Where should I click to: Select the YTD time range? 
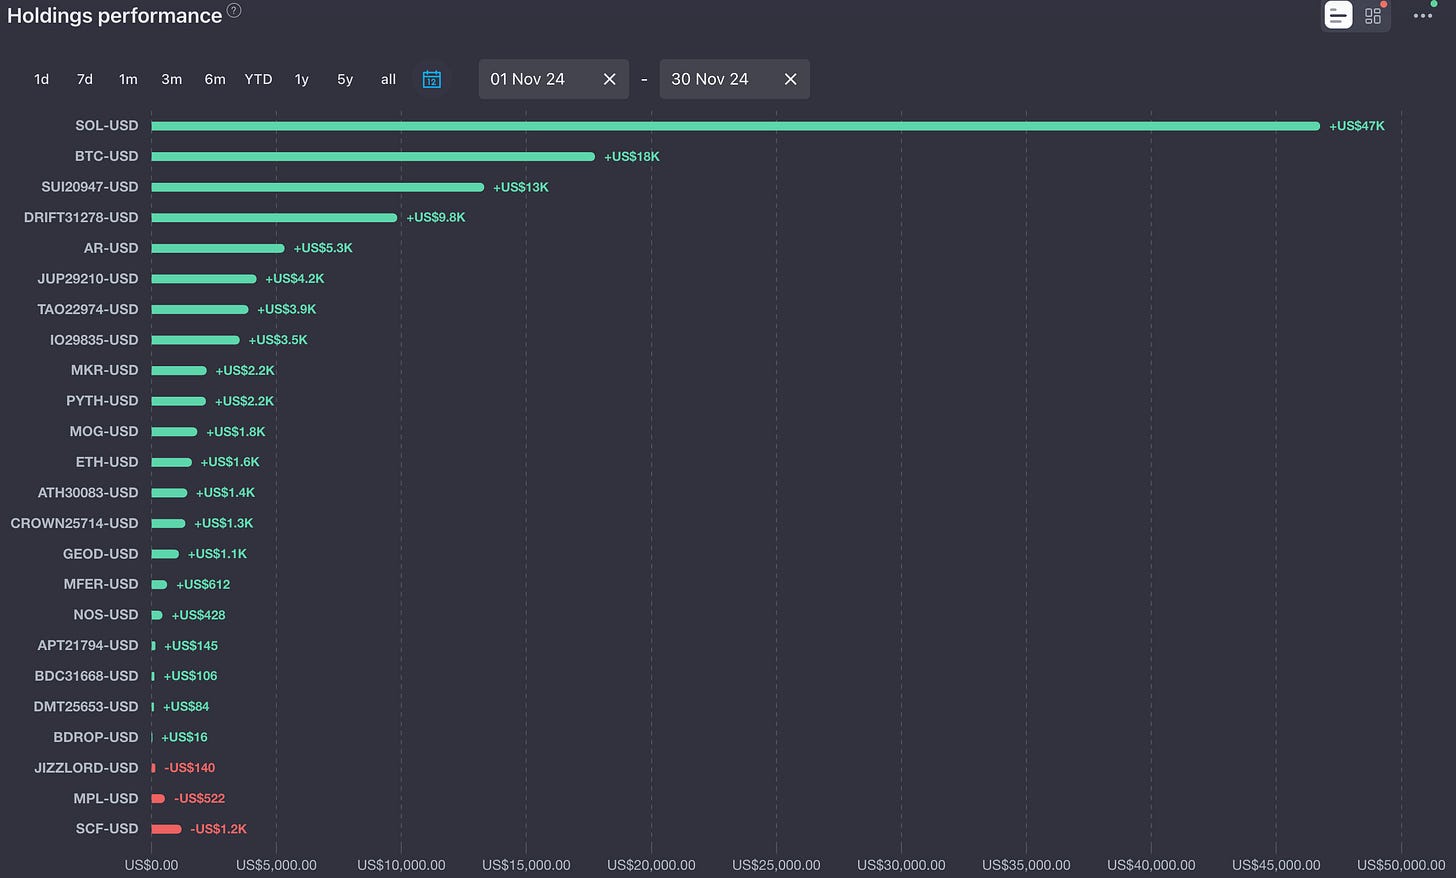pyautogui.click(x=258, y=79)
